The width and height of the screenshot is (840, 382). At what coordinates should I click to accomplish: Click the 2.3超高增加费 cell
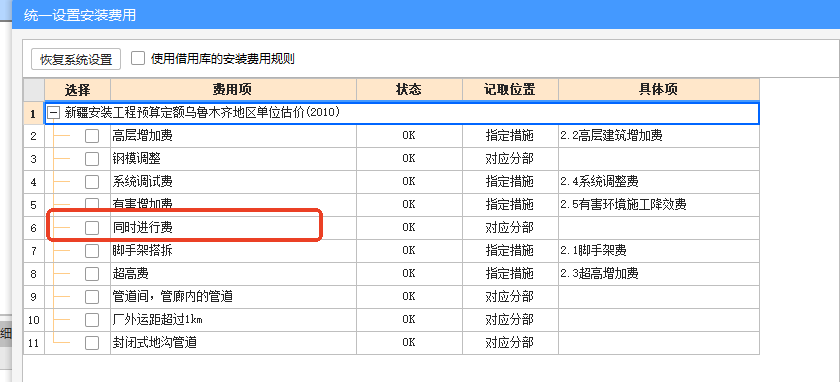[659, 274]
